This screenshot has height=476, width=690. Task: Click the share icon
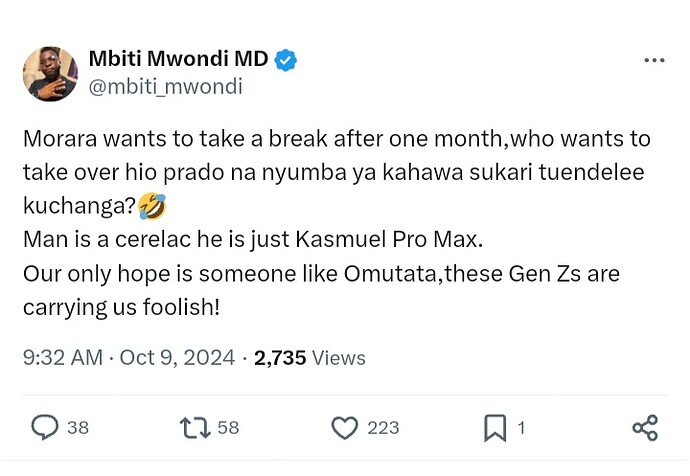pyautogui.click(x=645, y=428)
